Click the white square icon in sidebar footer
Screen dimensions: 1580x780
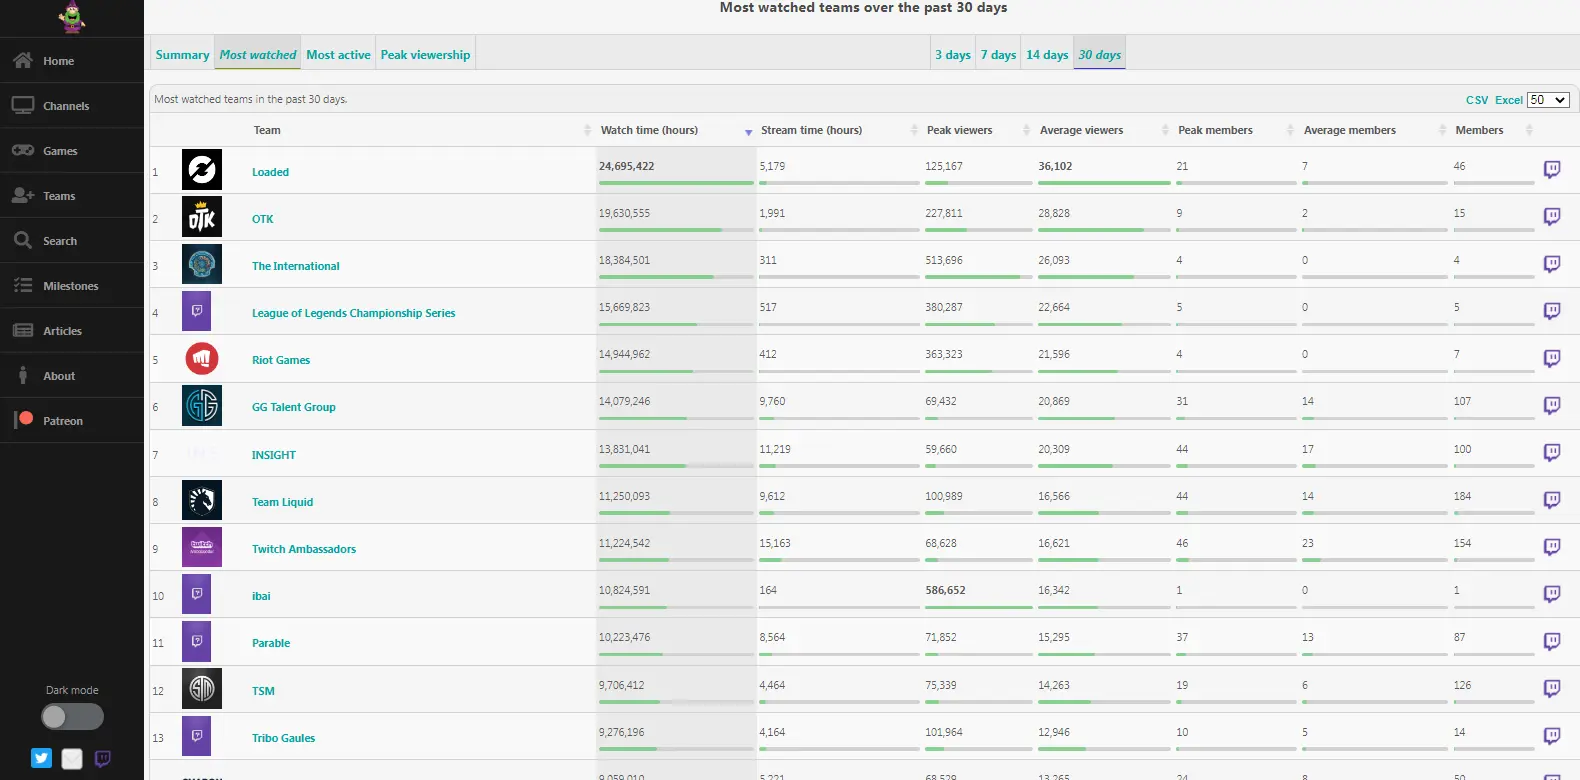(72, 759)
